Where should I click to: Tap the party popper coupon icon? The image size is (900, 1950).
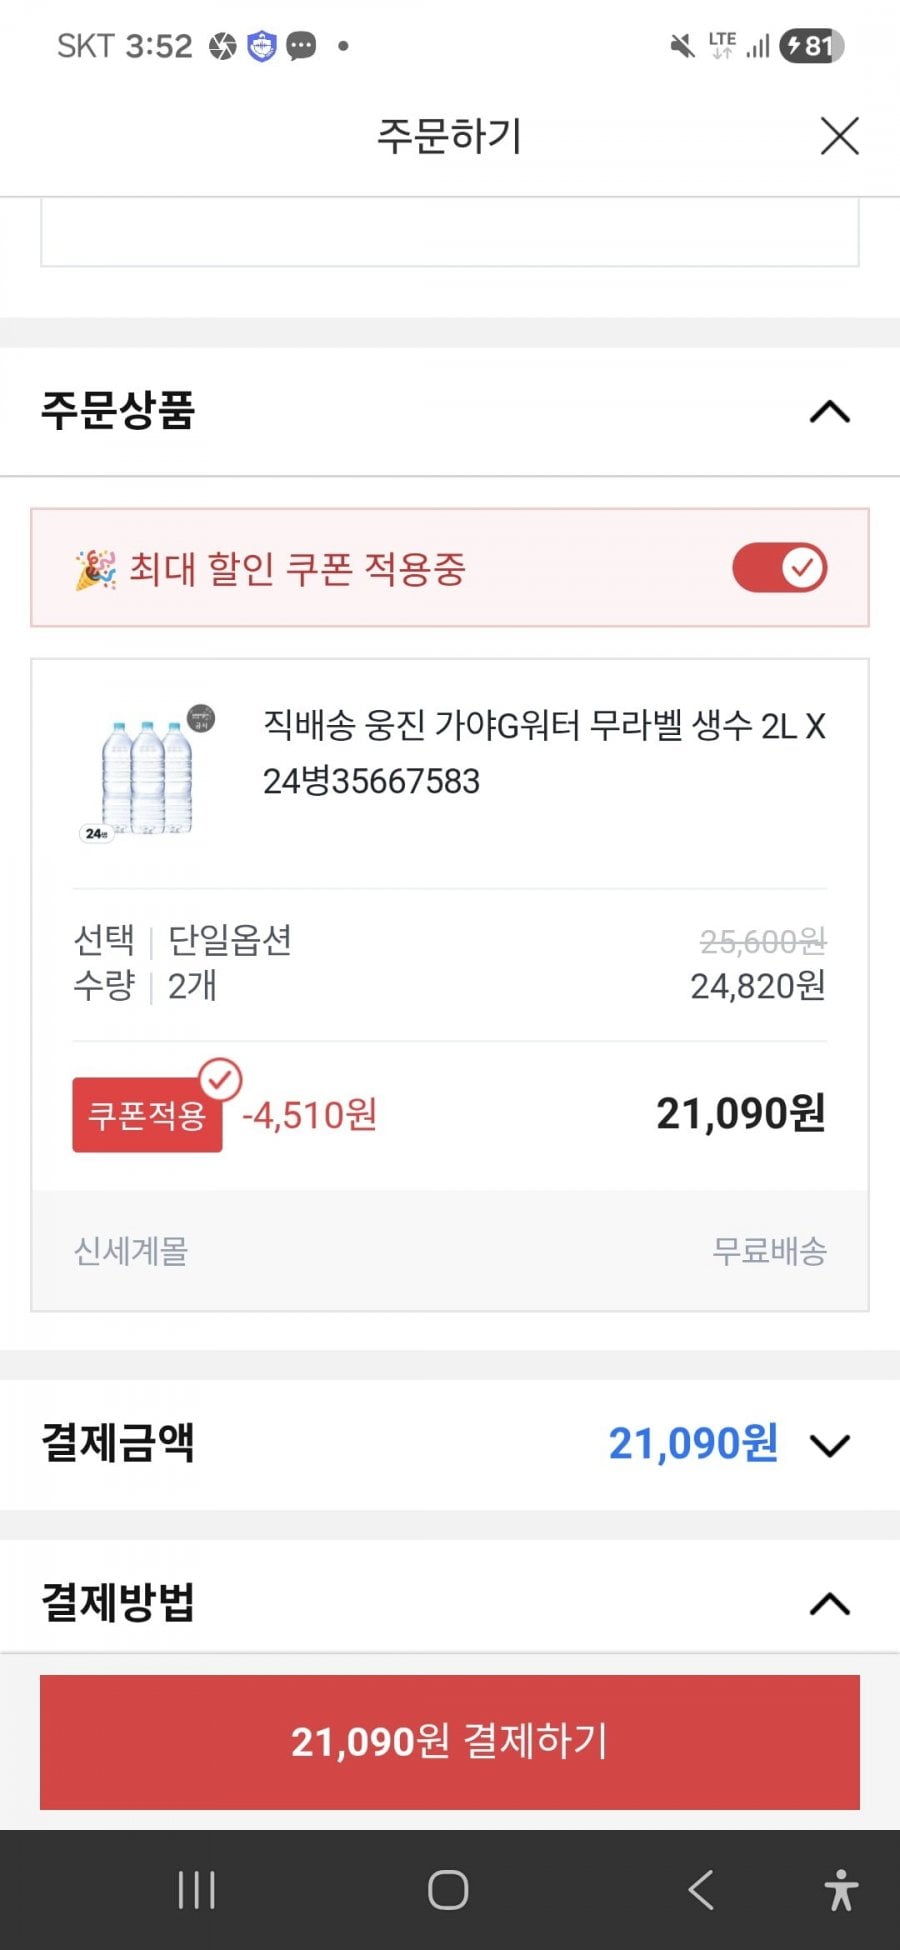click(95, 569)
